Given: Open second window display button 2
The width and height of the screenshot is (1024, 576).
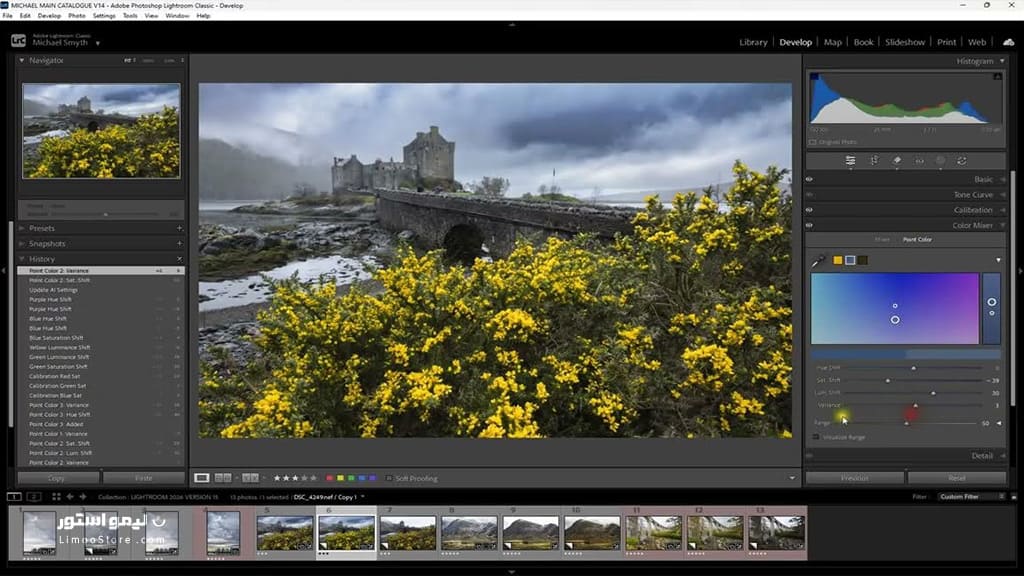Looking at the screenshot, I should (x=34, y=497).
